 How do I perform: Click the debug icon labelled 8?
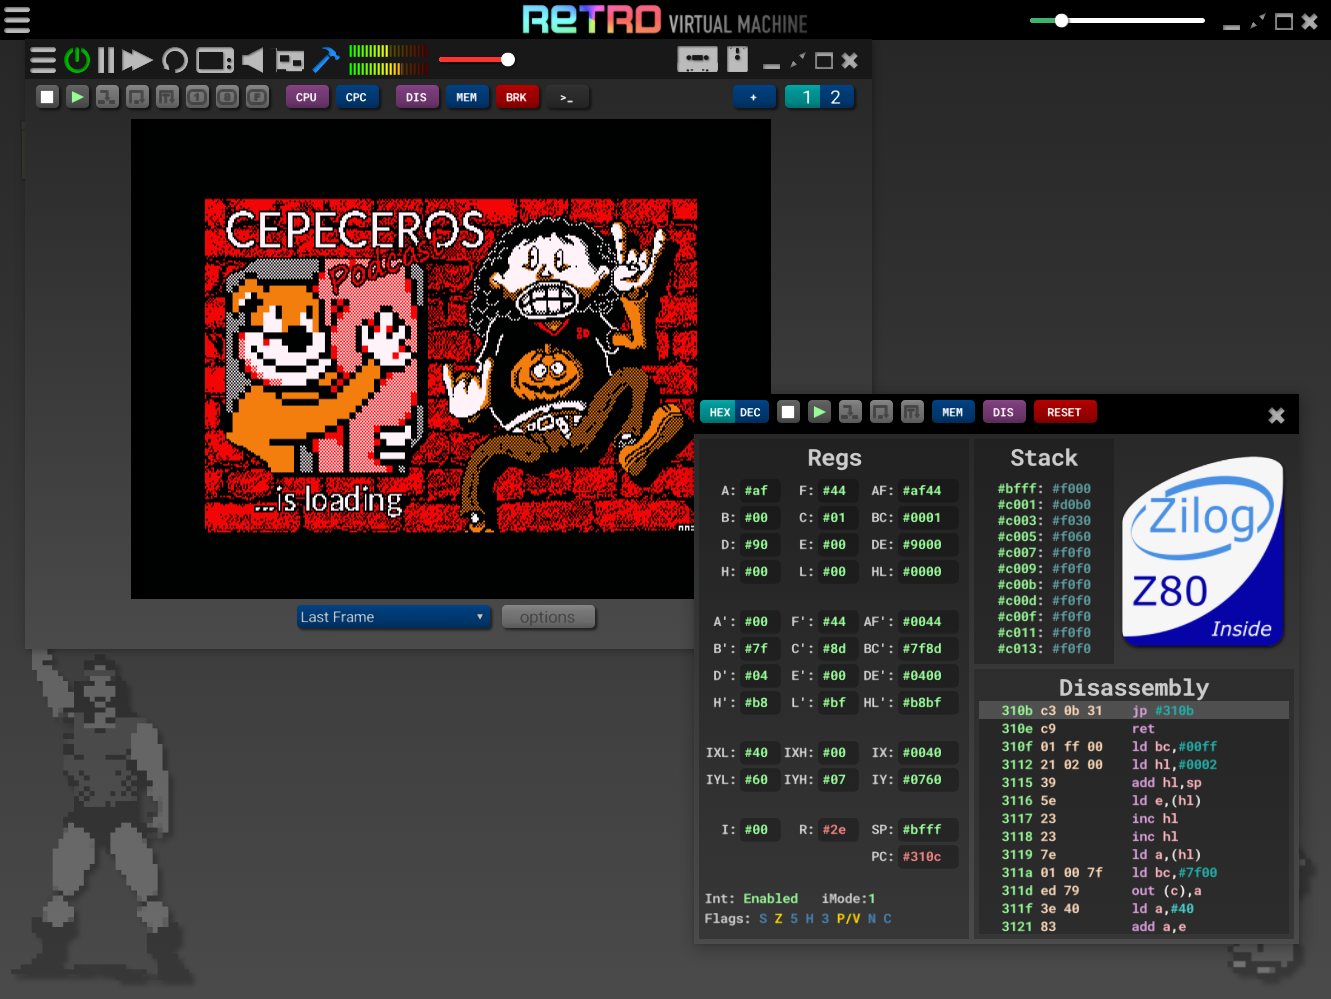pos(227,97)
